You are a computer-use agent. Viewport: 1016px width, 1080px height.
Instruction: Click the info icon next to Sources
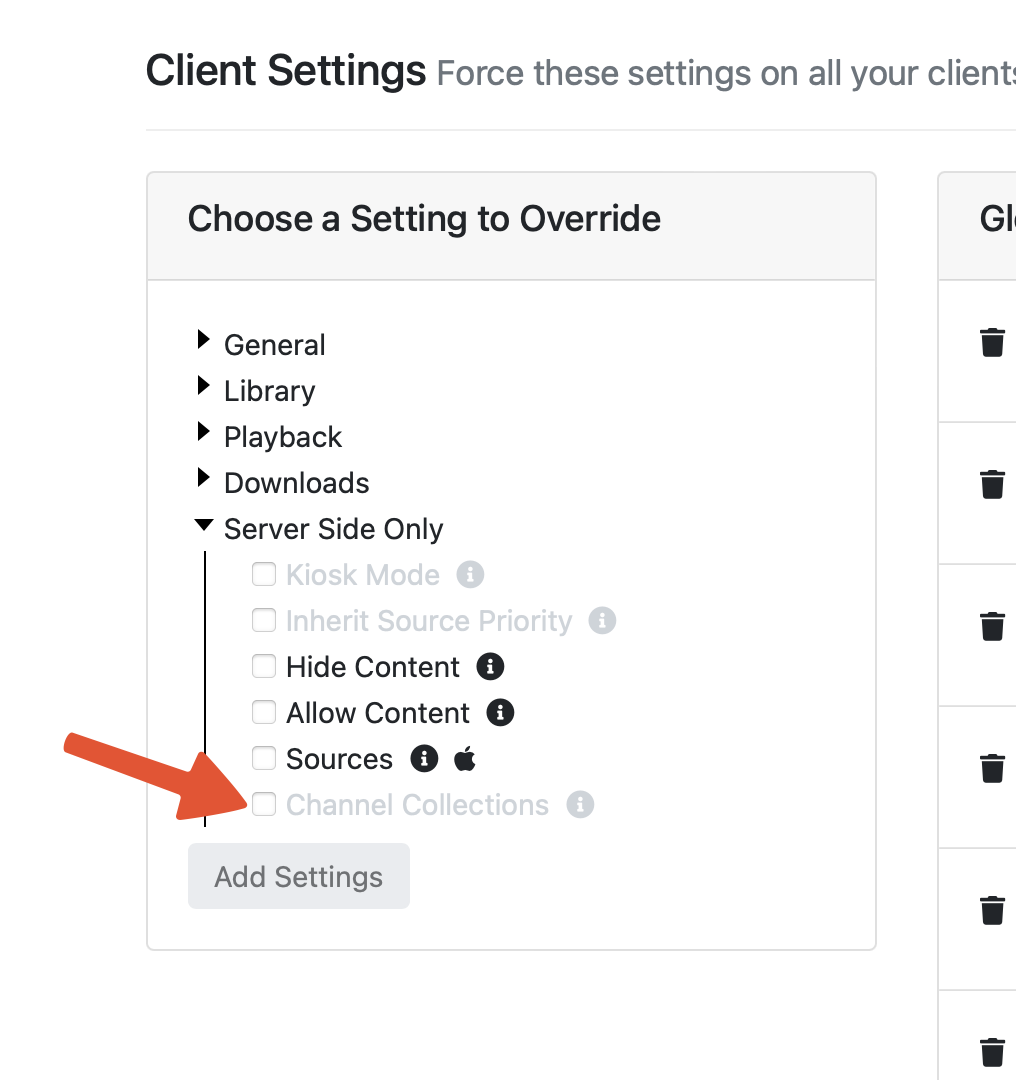pos(424,759)
